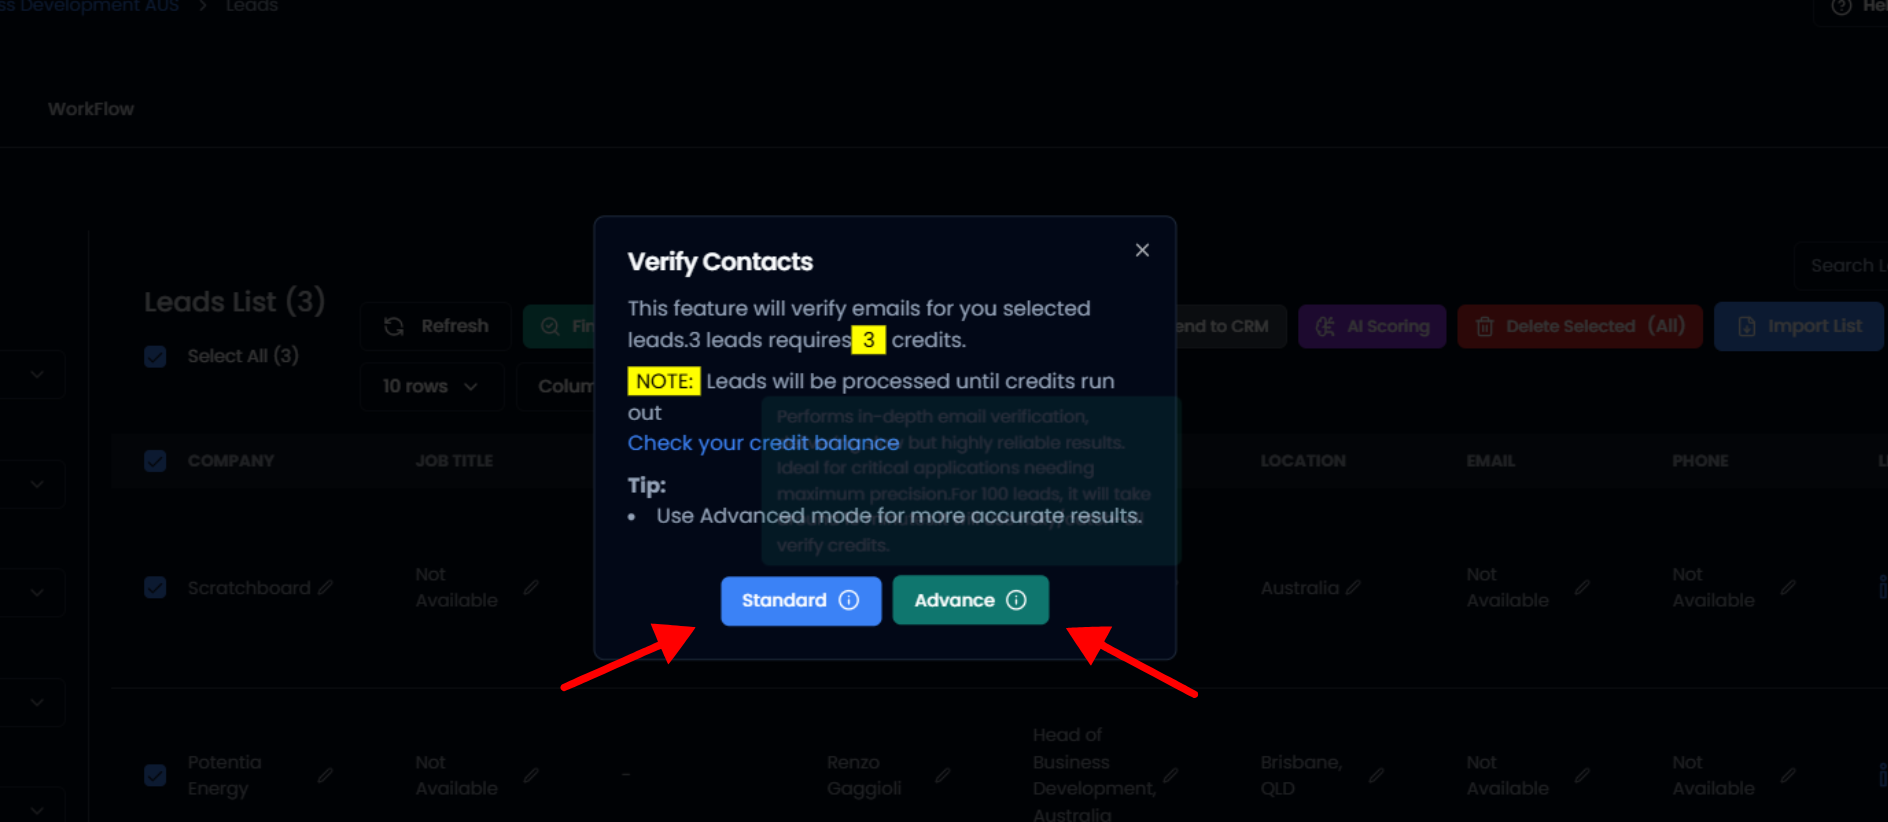Screen dimensions: 1888x822
Task: Open the WorkFlow tab
Action: click(x=91, y=109)
